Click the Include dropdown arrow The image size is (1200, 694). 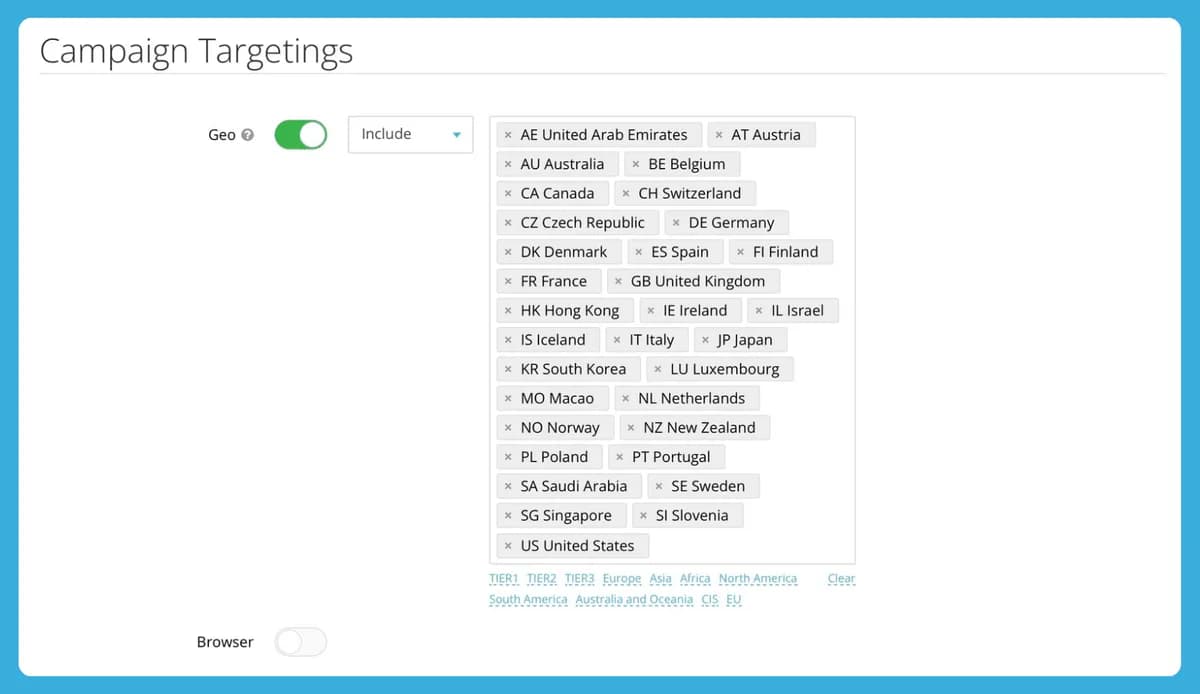pos(457,135)
